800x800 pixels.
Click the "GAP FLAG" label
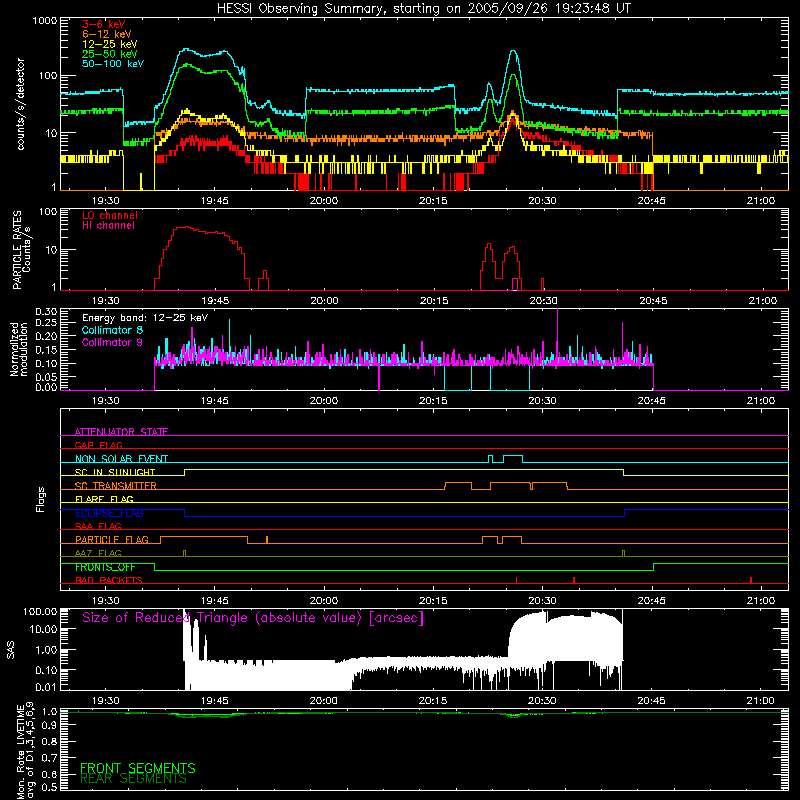click(98, 445)
